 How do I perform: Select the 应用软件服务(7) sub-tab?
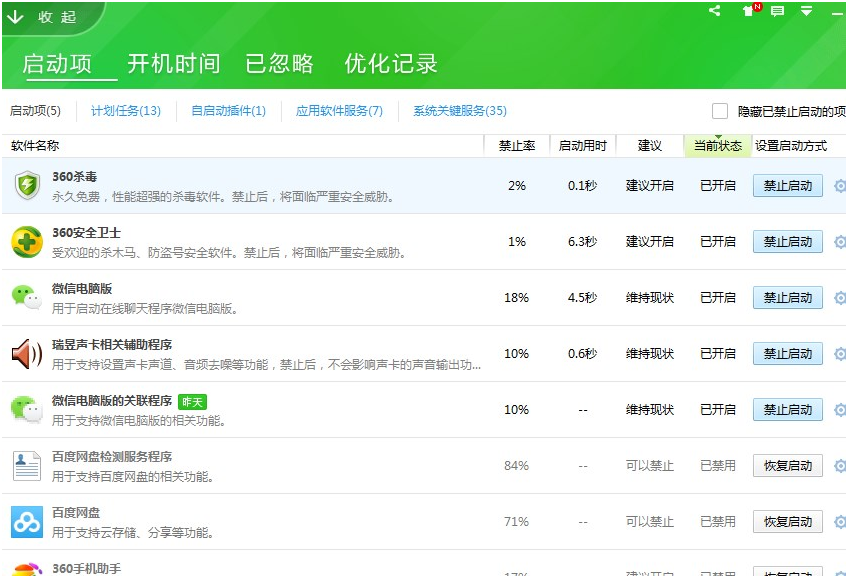point(339,111)
